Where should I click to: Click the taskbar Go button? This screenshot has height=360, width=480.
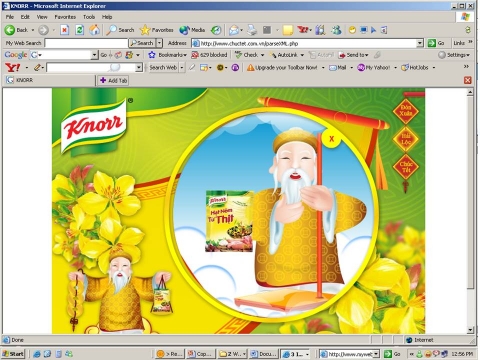(392, 354)
